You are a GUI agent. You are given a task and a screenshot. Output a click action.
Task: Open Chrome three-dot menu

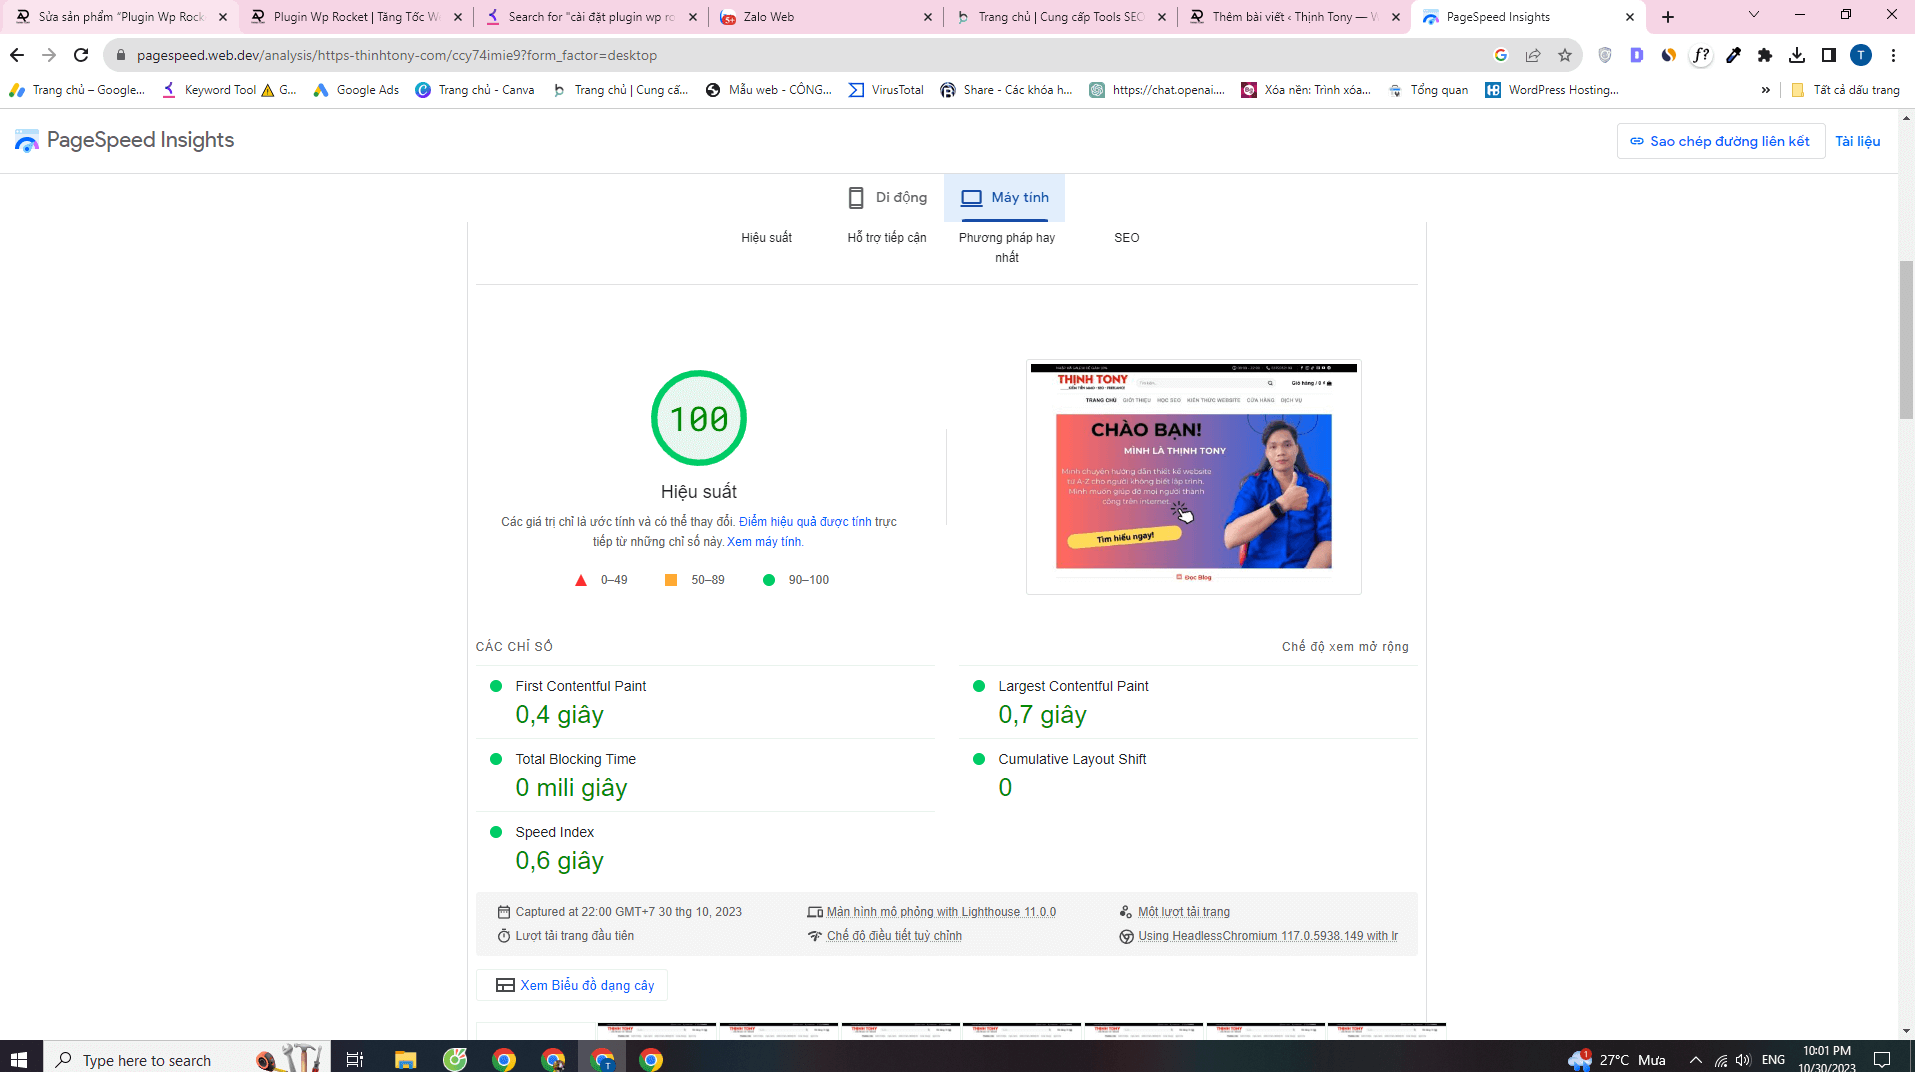click(1893, 55)
